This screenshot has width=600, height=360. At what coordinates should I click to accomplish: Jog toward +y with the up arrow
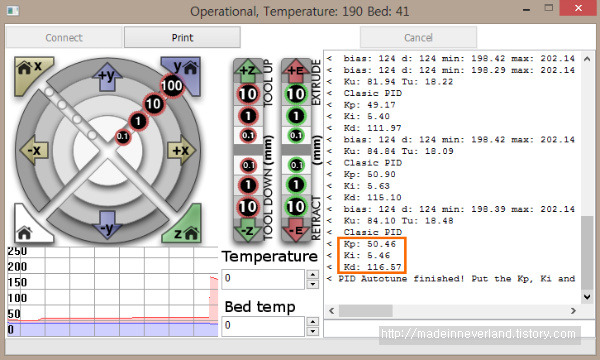[x=107, y=77]
